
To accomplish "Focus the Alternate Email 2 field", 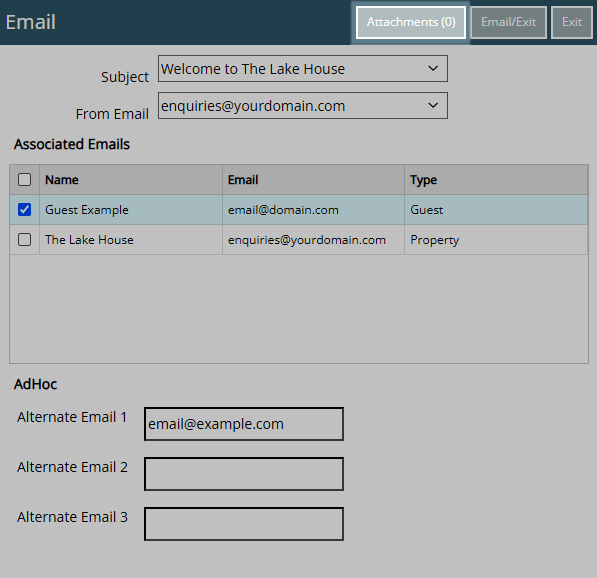I will (x=244, y=474).
